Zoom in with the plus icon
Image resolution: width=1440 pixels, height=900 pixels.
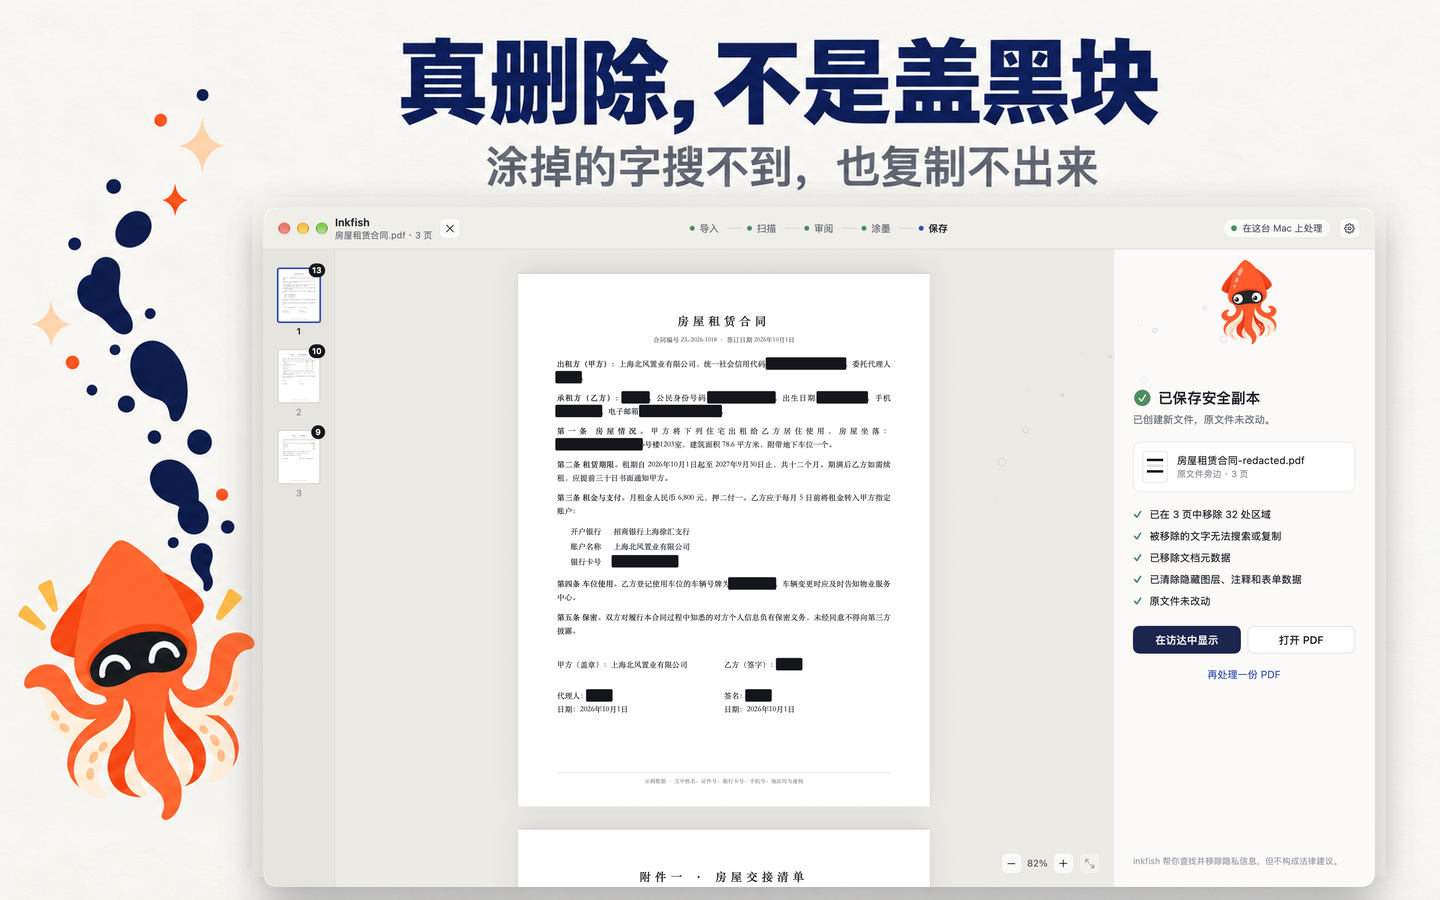pyautogui.click(x=1063, y=863)
